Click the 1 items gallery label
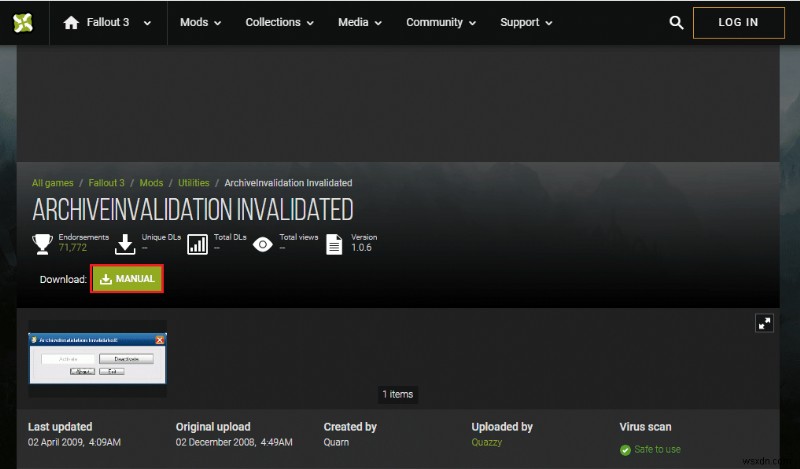The image size is (800, 469). [x=398, y=394]
